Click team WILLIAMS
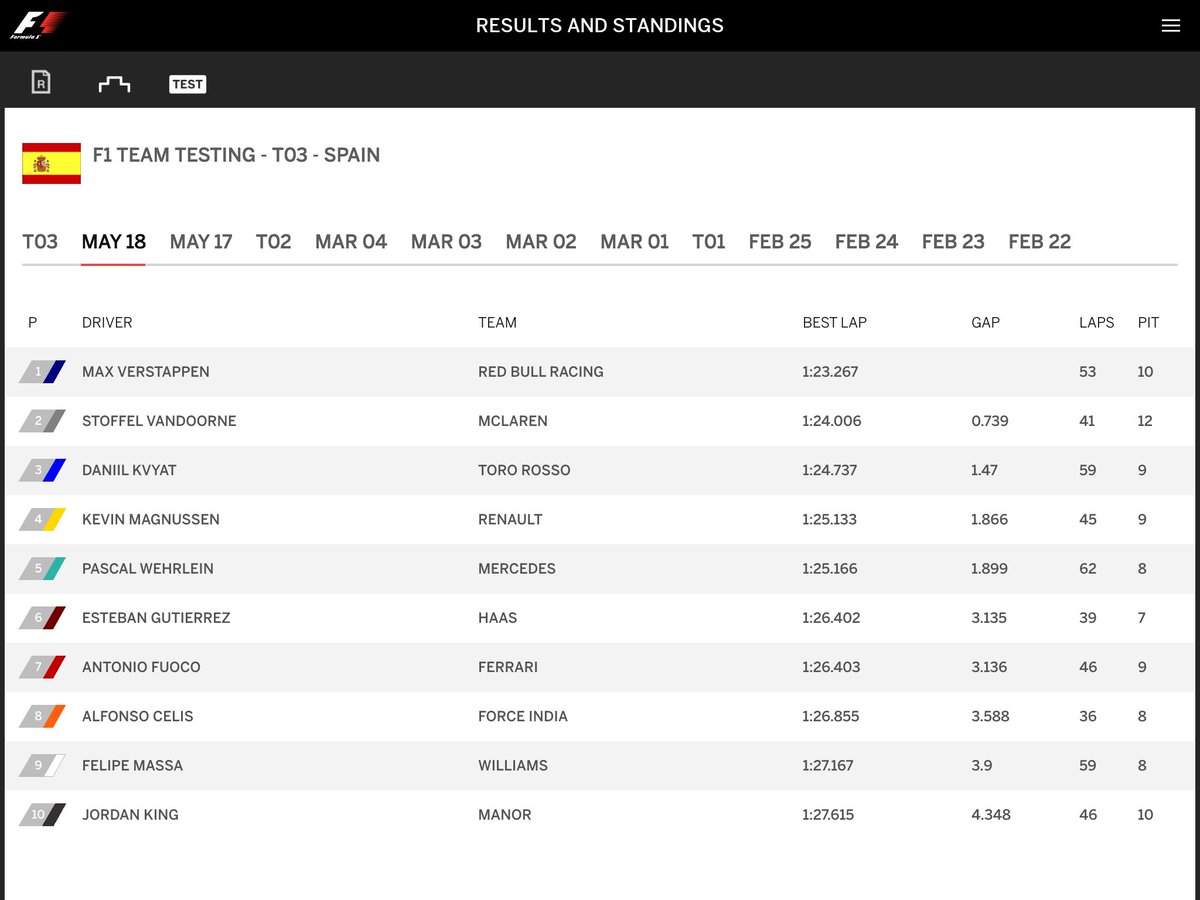Image resolution: width=1200 pixels, height=900 pixels. click(x=513, y=765)
